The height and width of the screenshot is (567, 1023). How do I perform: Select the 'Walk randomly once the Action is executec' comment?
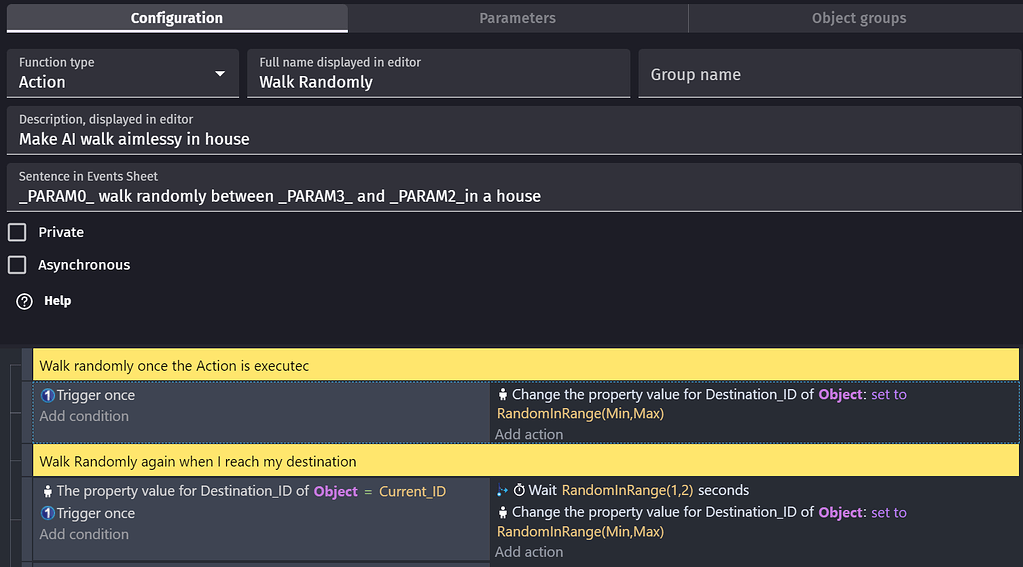(526, 365)
